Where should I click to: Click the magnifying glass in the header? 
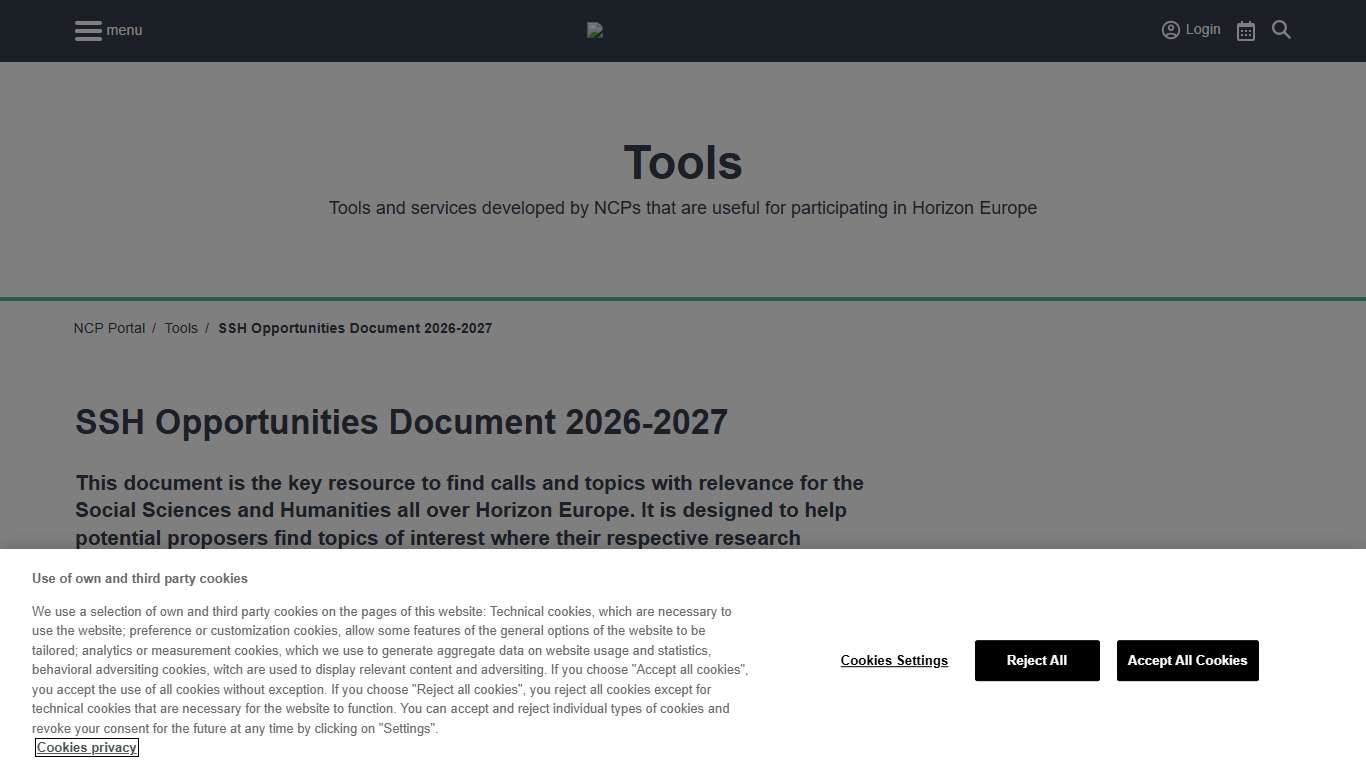(1281, 30)
